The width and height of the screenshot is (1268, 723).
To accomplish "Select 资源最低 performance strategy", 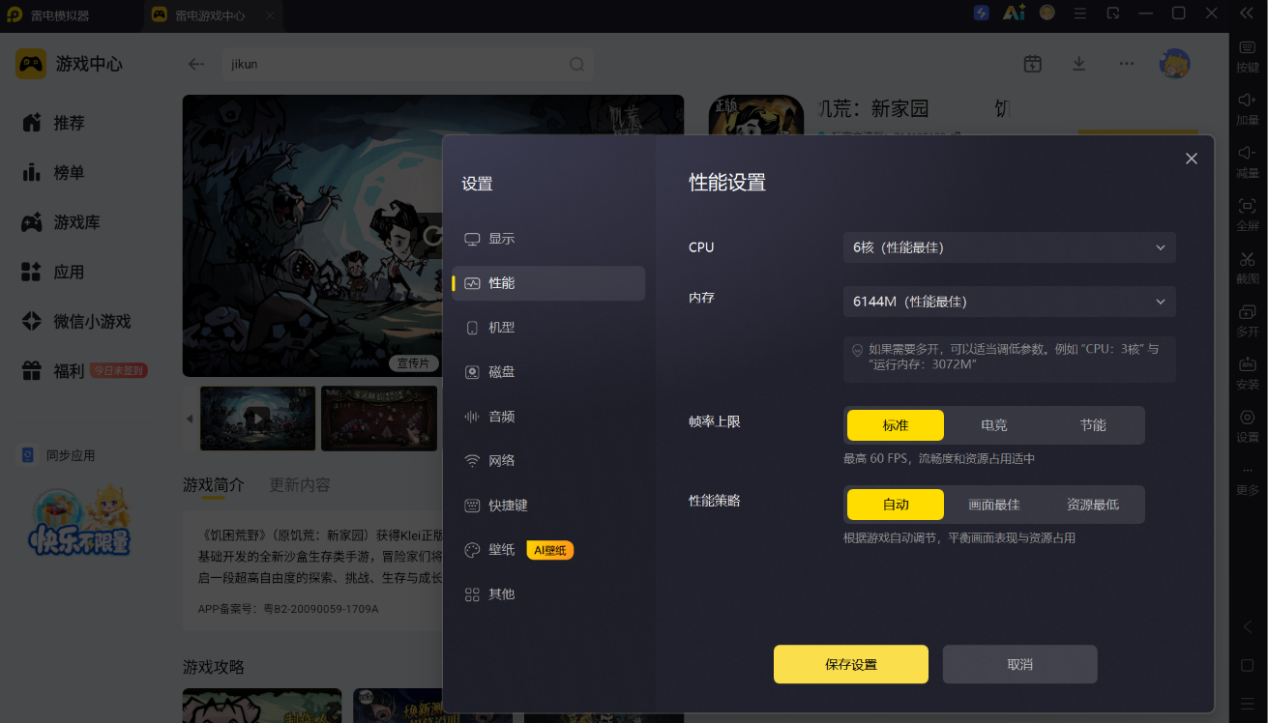I will click(1093, 505).
